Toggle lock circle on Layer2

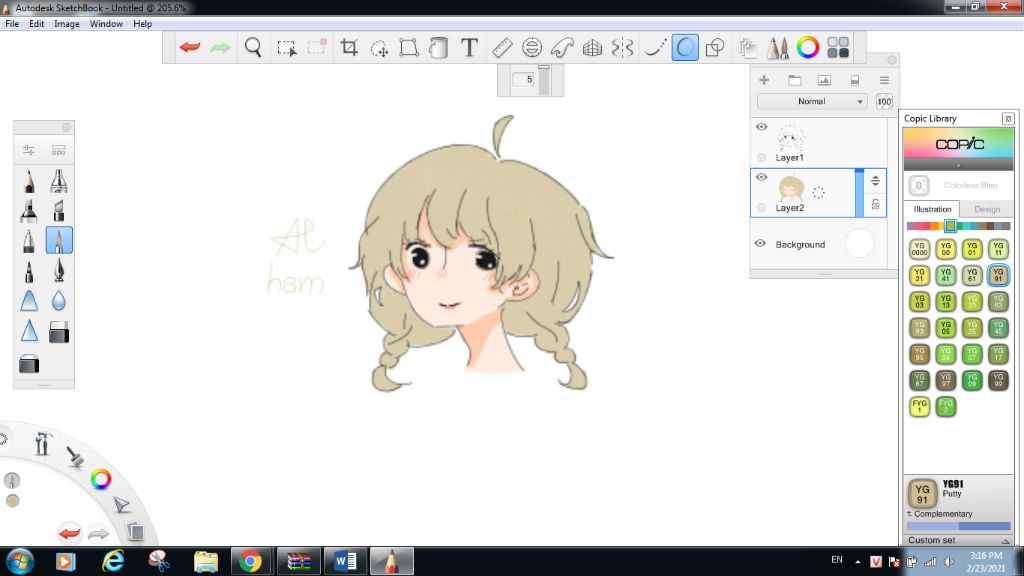pyautogui.click(x=761, y=208)
